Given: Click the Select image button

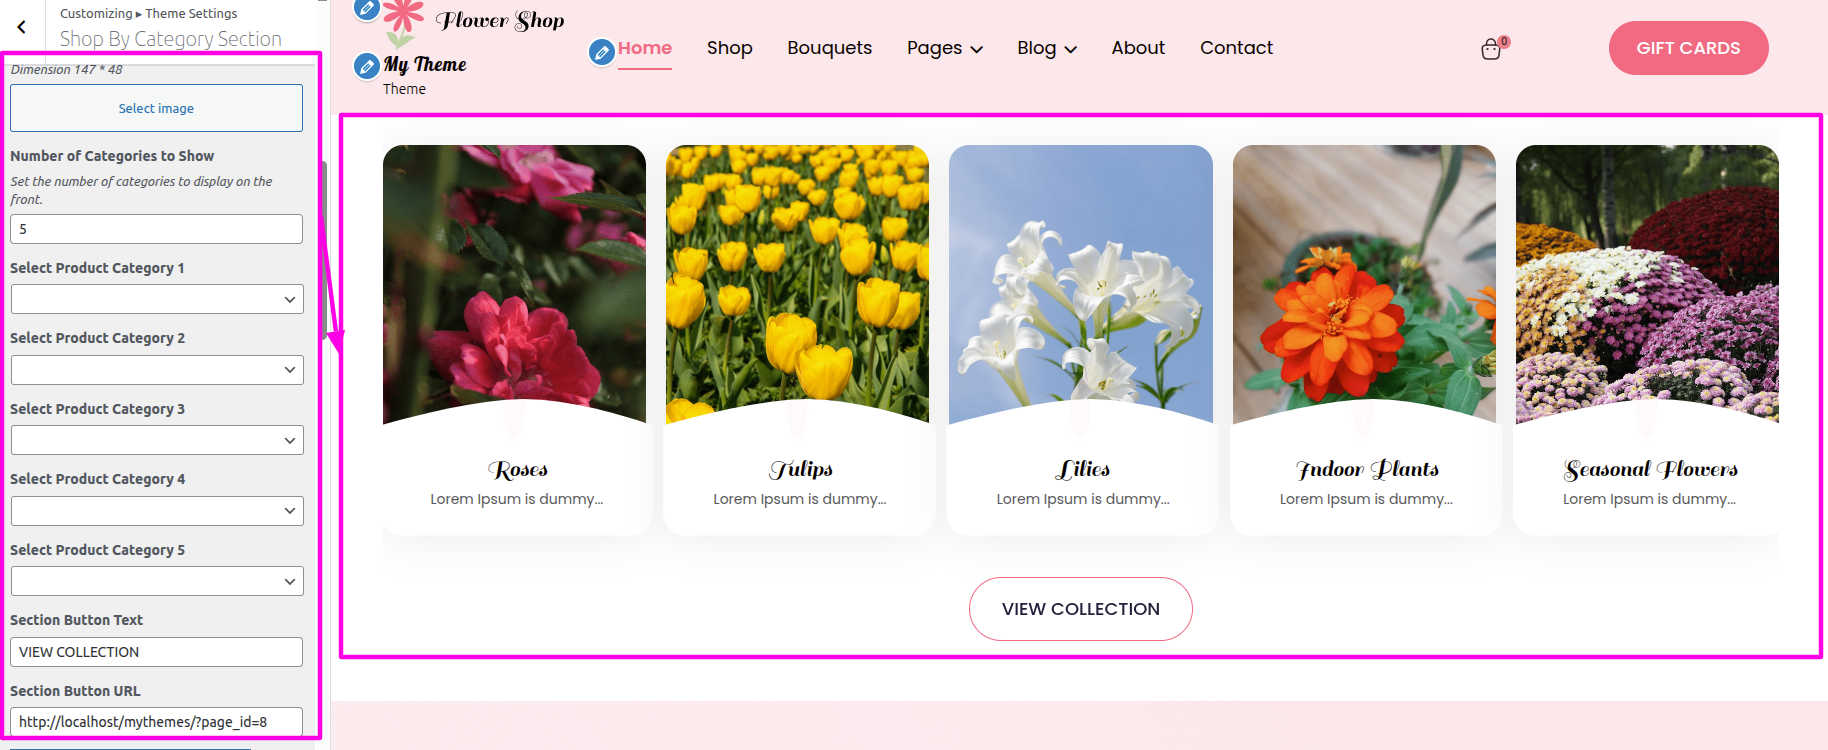Looking at the screenshot, I should [x=156, y=108].
